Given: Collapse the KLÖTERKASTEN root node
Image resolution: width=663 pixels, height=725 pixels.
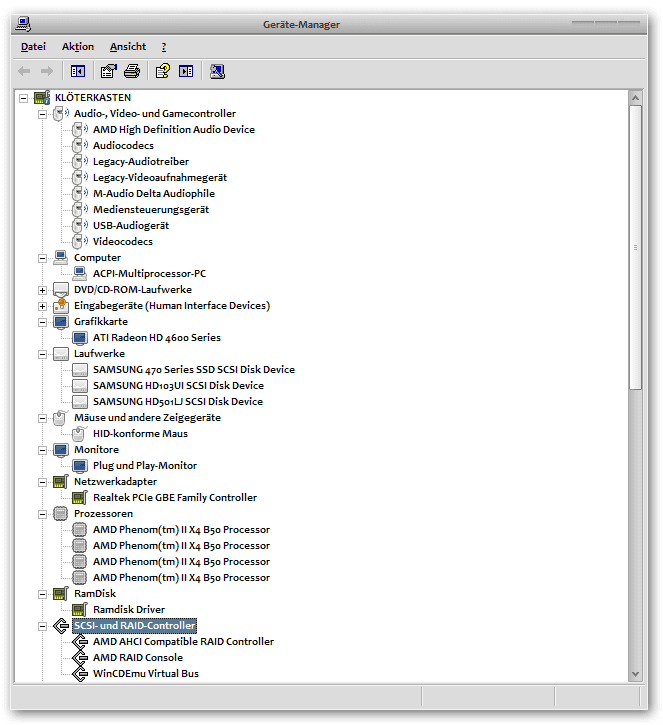Looking at the screenshot, I should [23, 98].
